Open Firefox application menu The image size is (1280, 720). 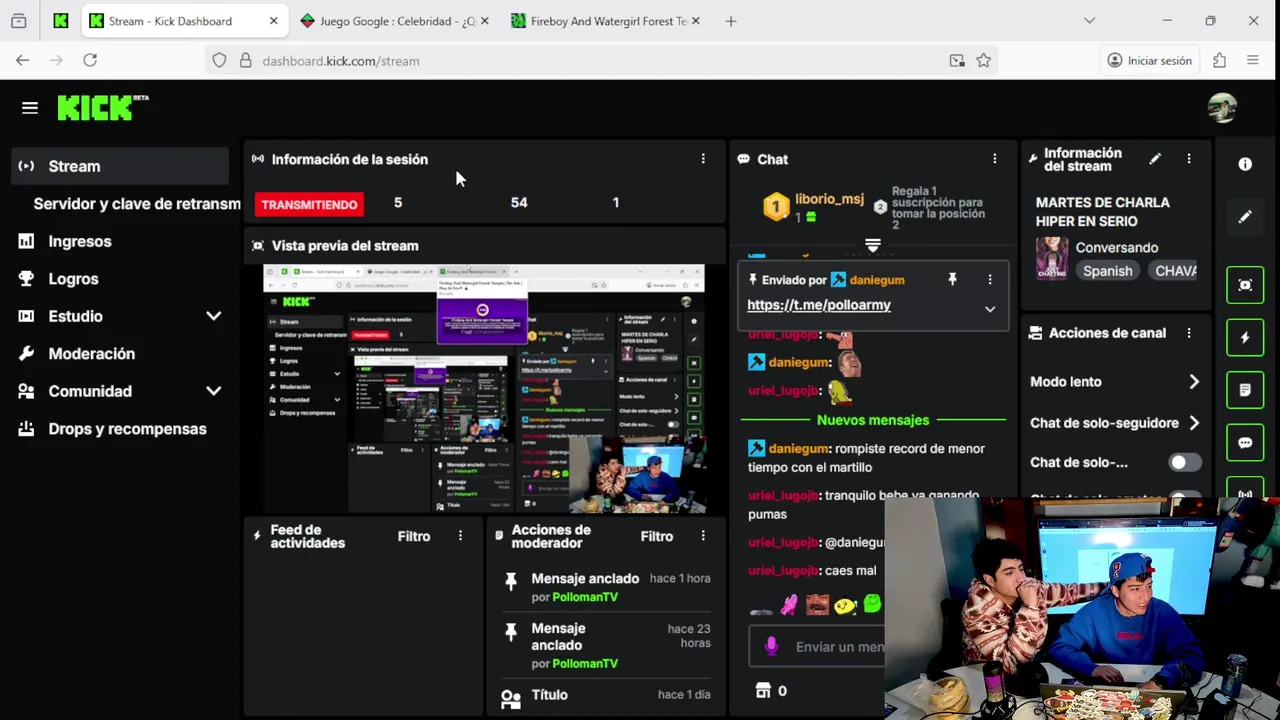point(1252,61)
